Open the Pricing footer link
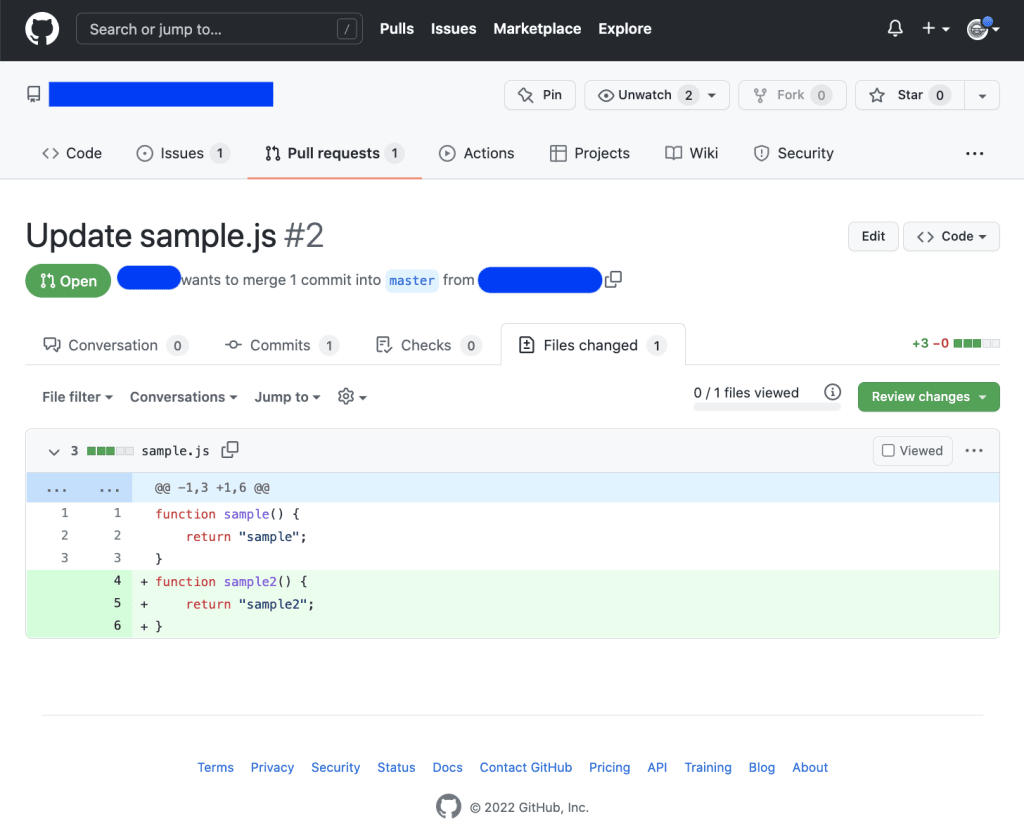The height and width of the screenshot is (826, 1024). tap(609, 767)
